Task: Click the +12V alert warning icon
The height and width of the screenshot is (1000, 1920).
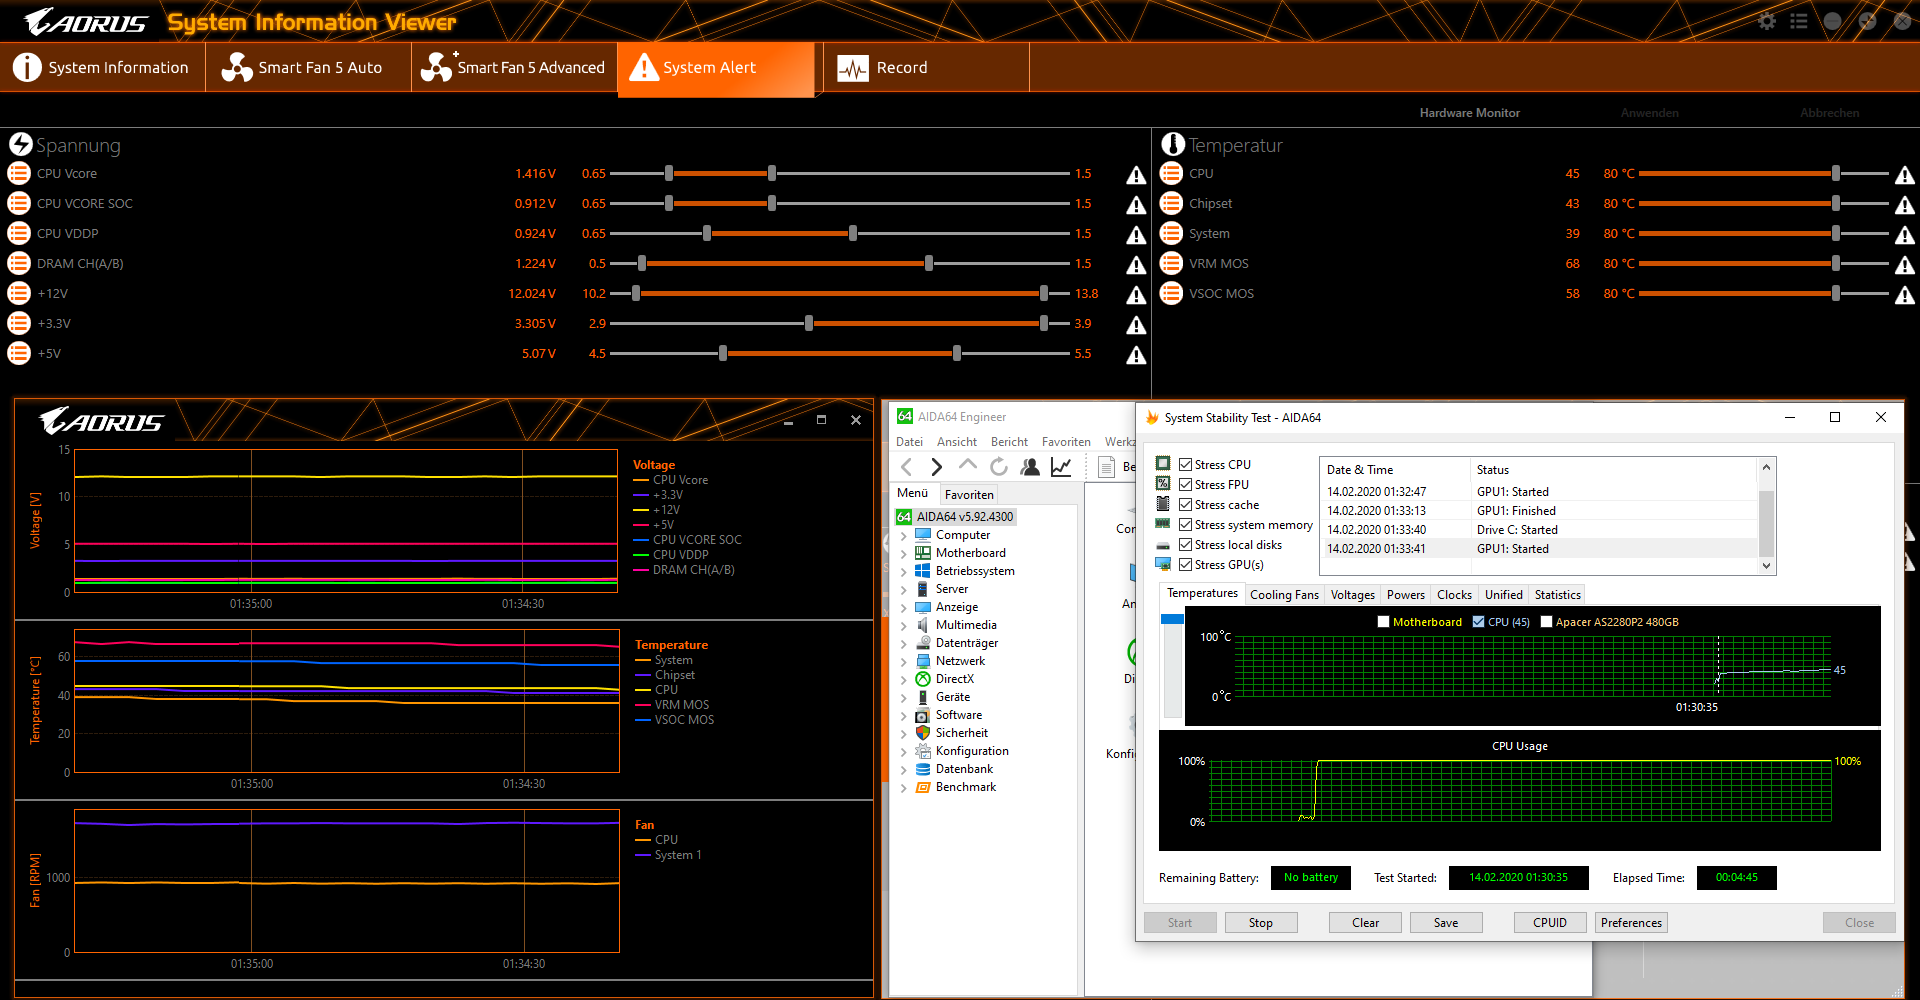Action: click(x=1136, y=295)
